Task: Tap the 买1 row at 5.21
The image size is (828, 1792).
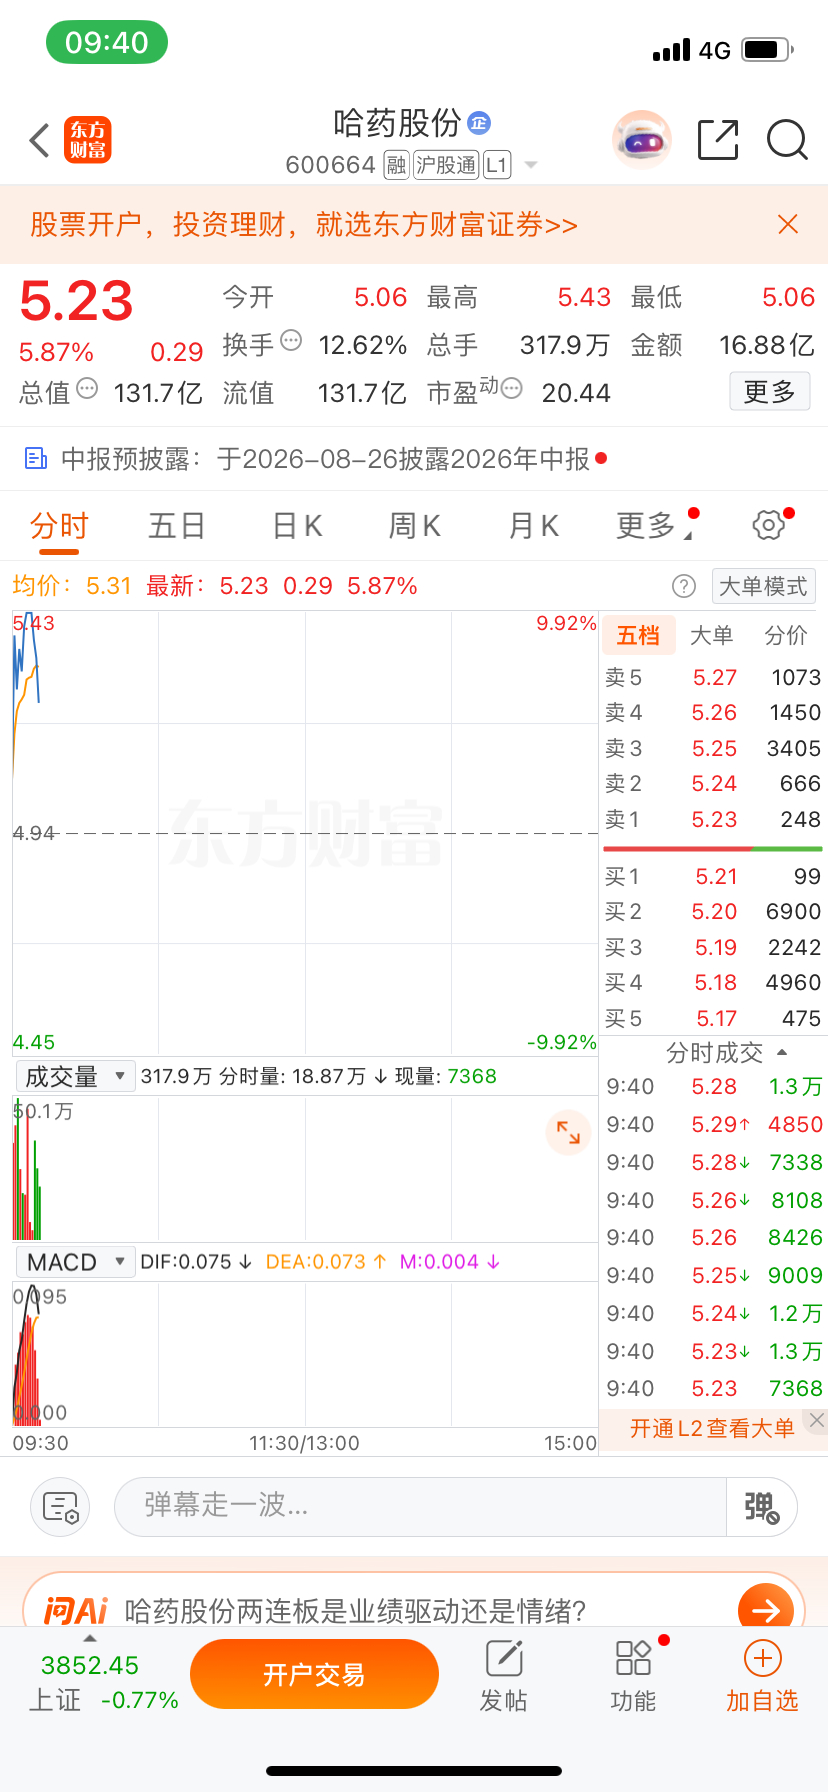Action: pyautogui.click(x=712, y=877)
